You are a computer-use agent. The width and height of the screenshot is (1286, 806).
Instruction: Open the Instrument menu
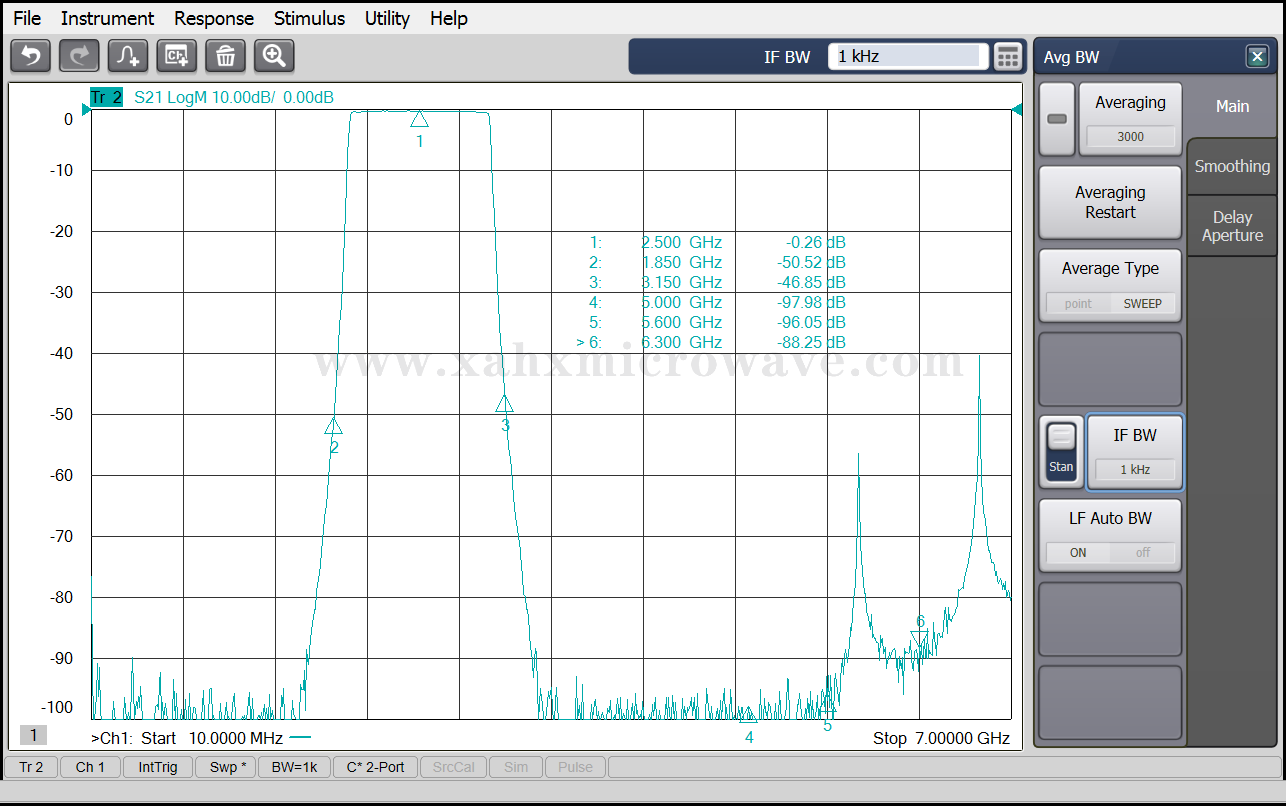click(x=107, y=18)
